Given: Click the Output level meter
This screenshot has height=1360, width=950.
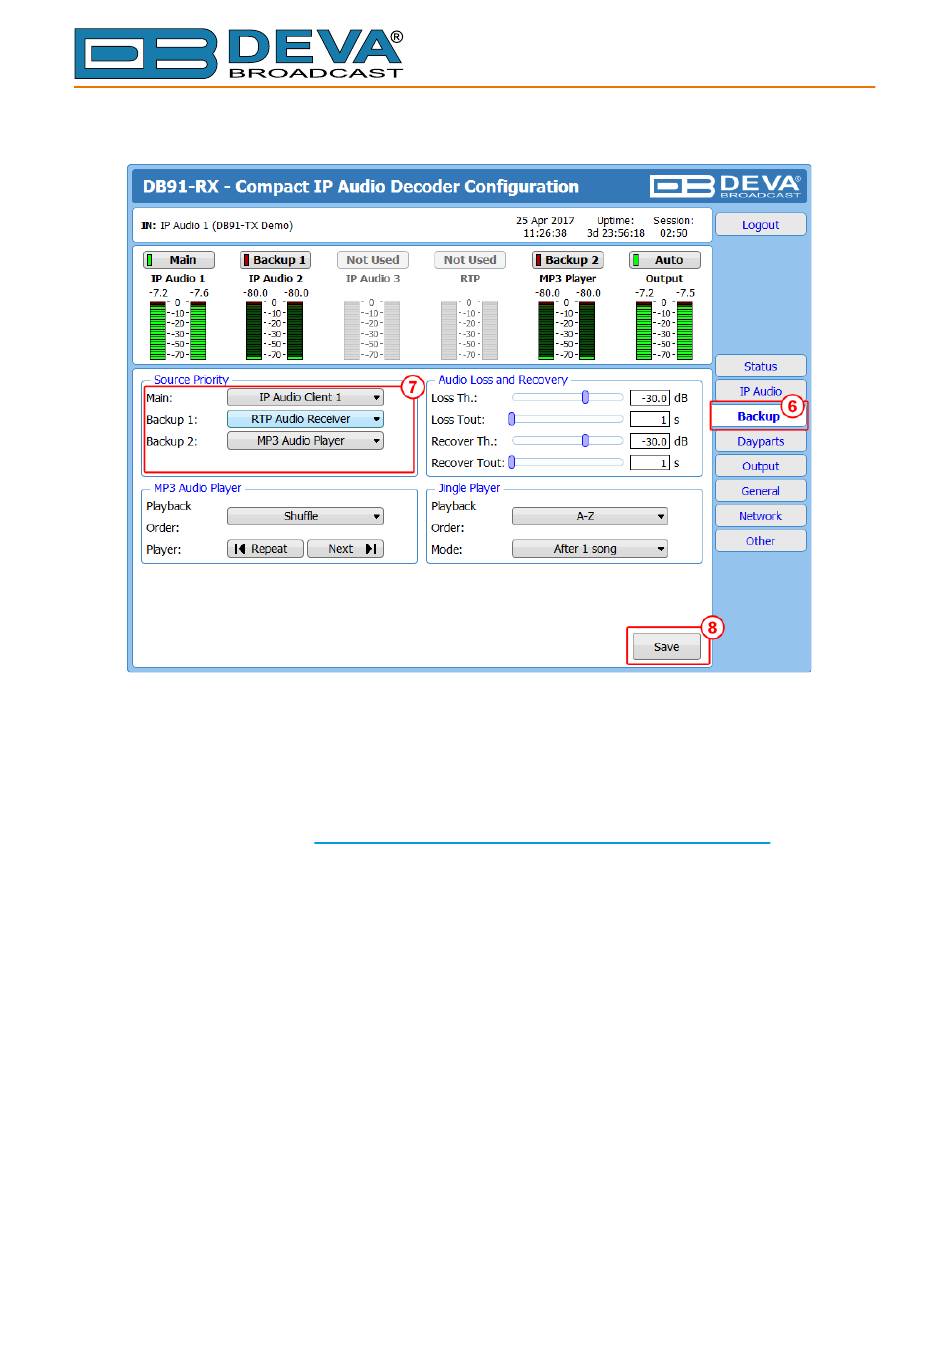Looking at the screenshot, I should click(665, 329).
